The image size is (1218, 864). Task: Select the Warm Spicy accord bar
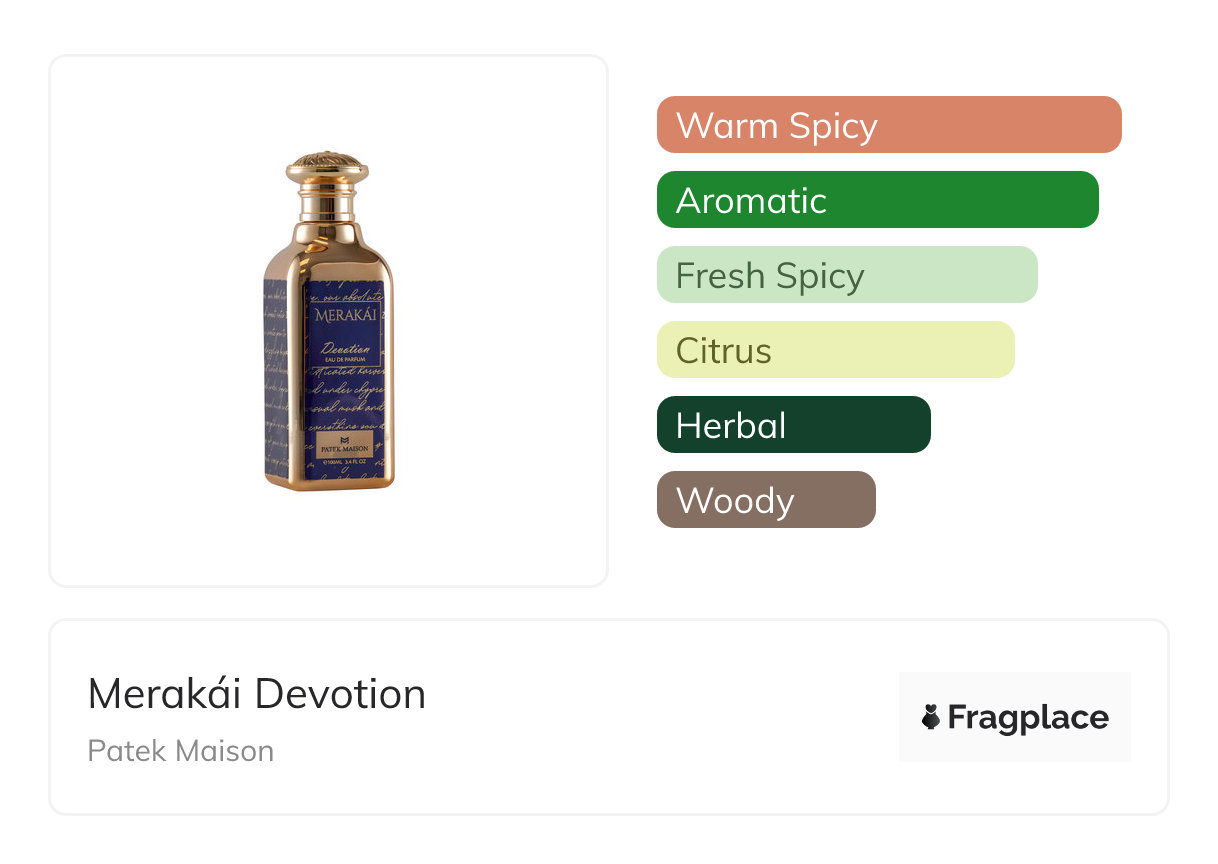(888, 125)
